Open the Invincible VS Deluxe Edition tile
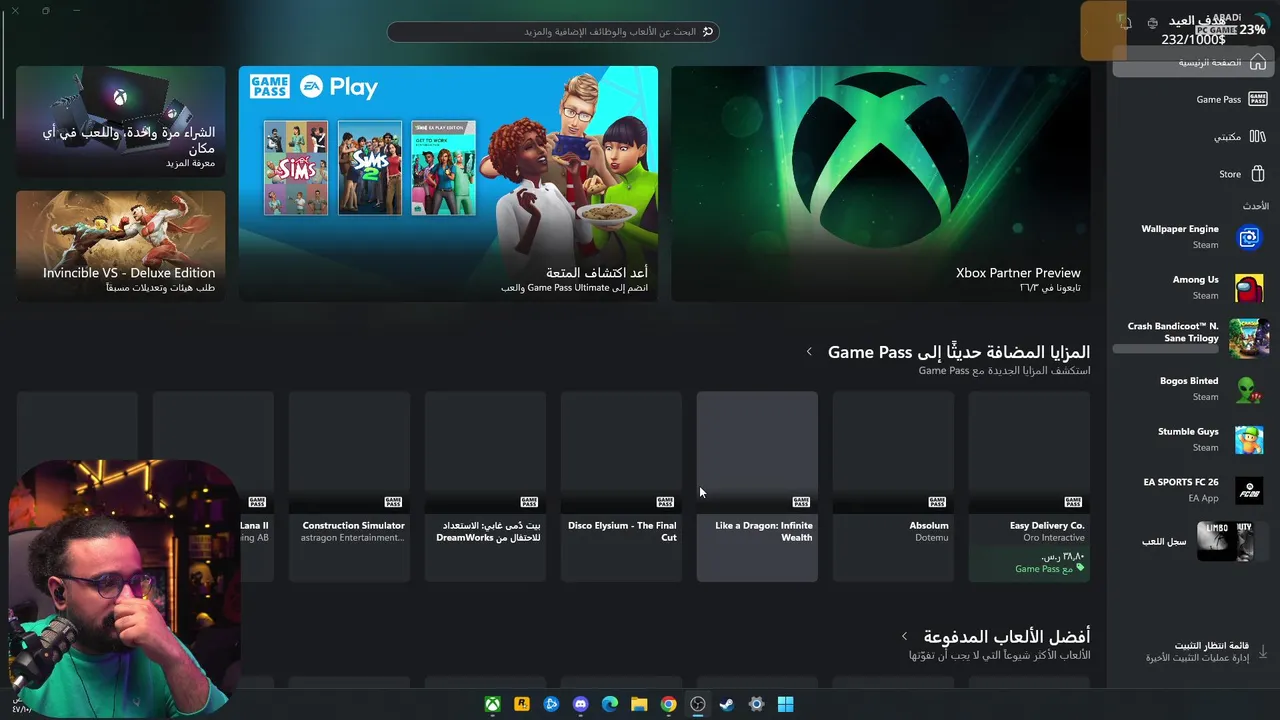 [121, 246]
